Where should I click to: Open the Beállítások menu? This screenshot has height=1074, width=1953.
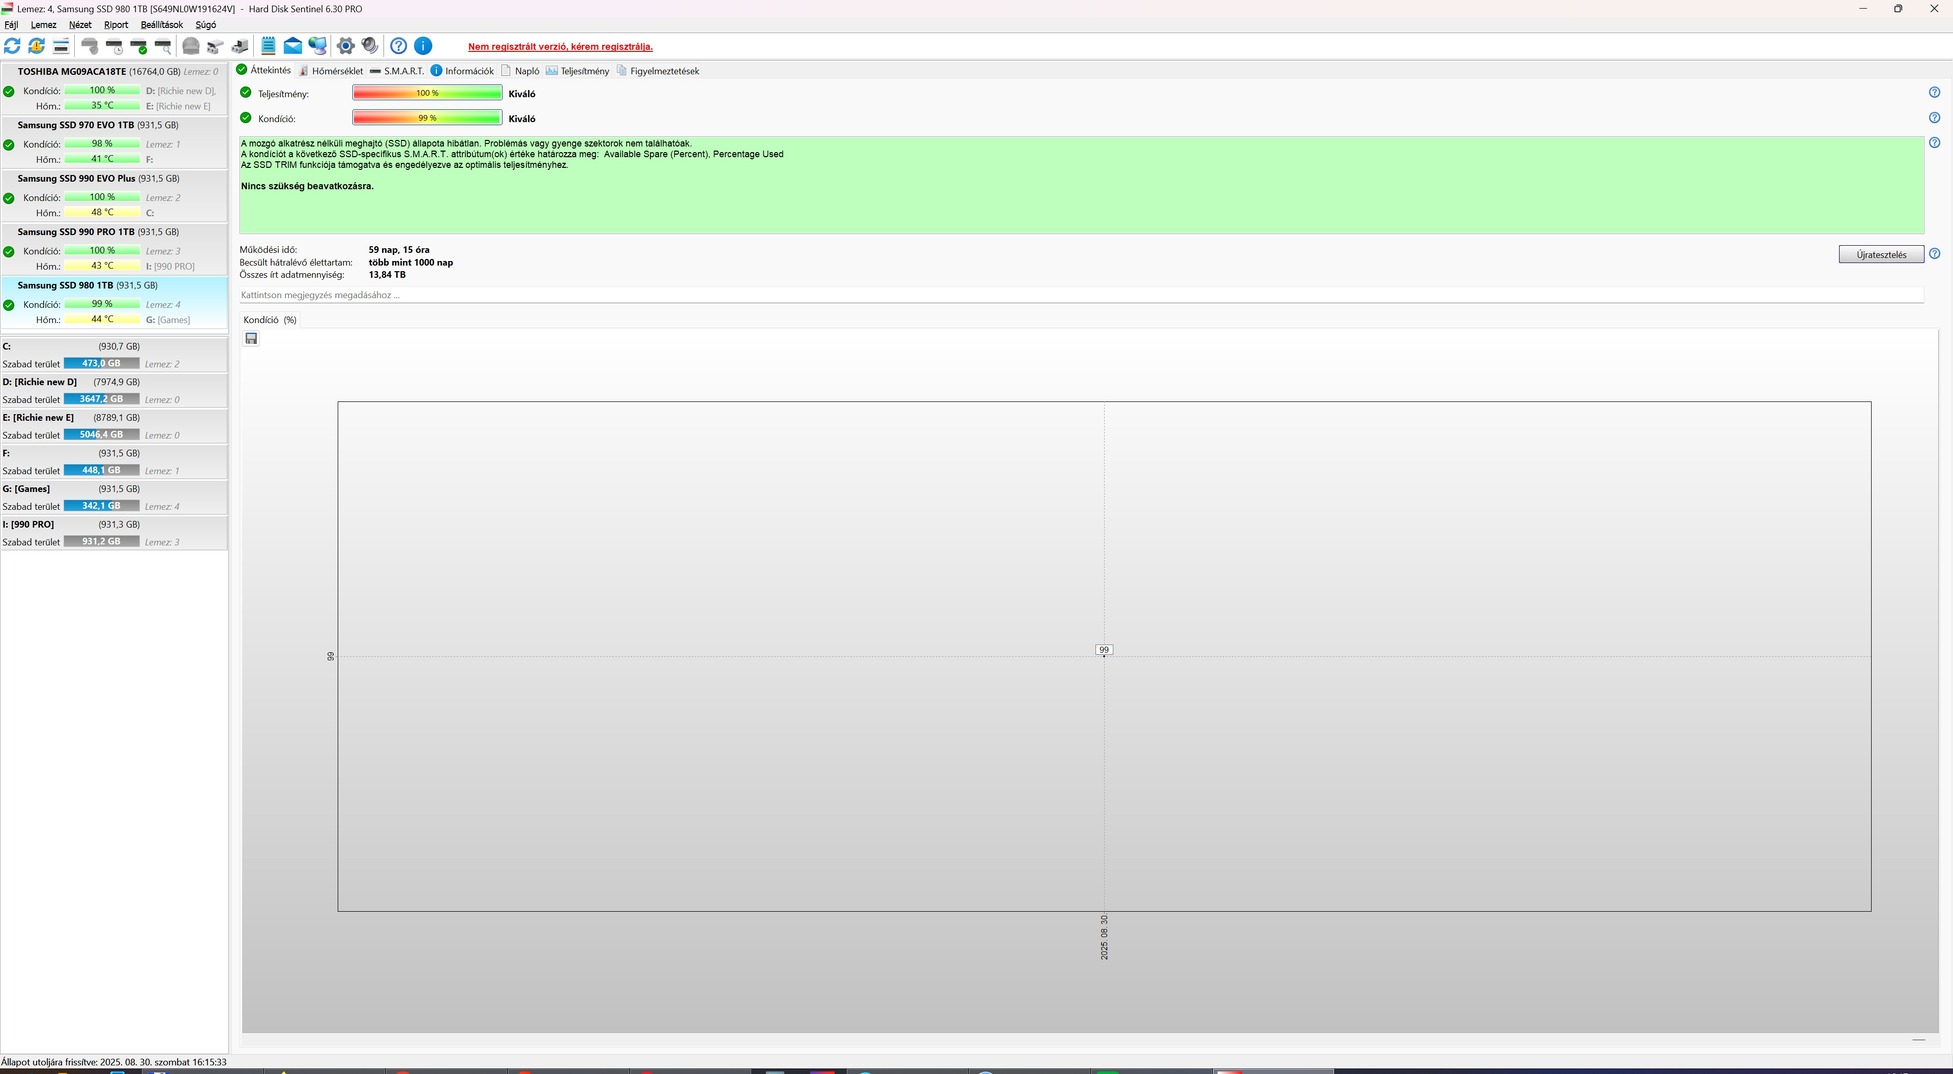pos(162,25)
